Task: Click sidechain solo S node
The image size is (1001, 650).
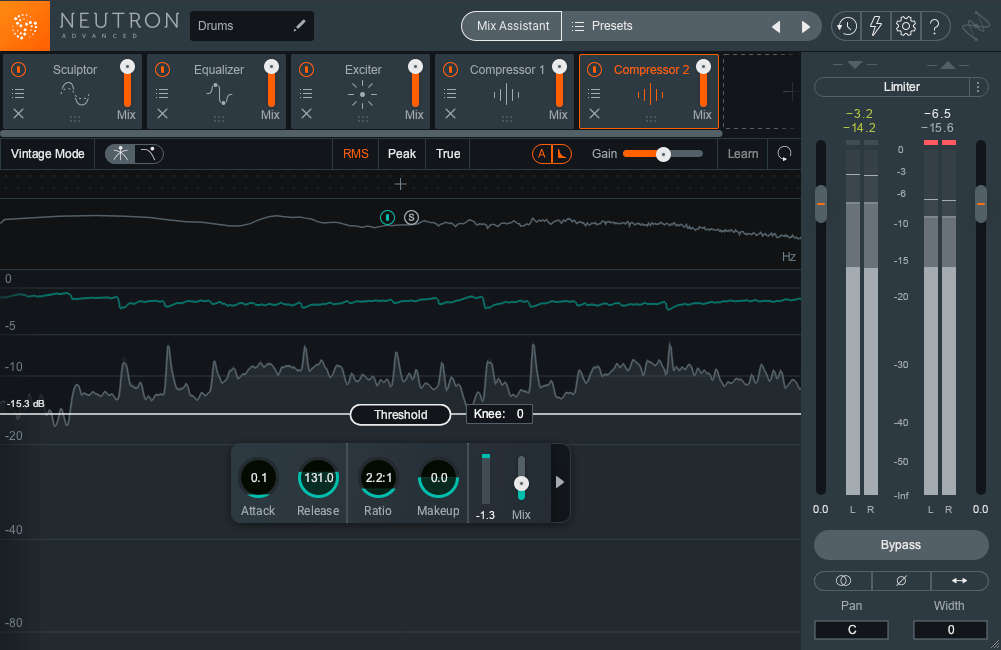Action: [411, 218]
